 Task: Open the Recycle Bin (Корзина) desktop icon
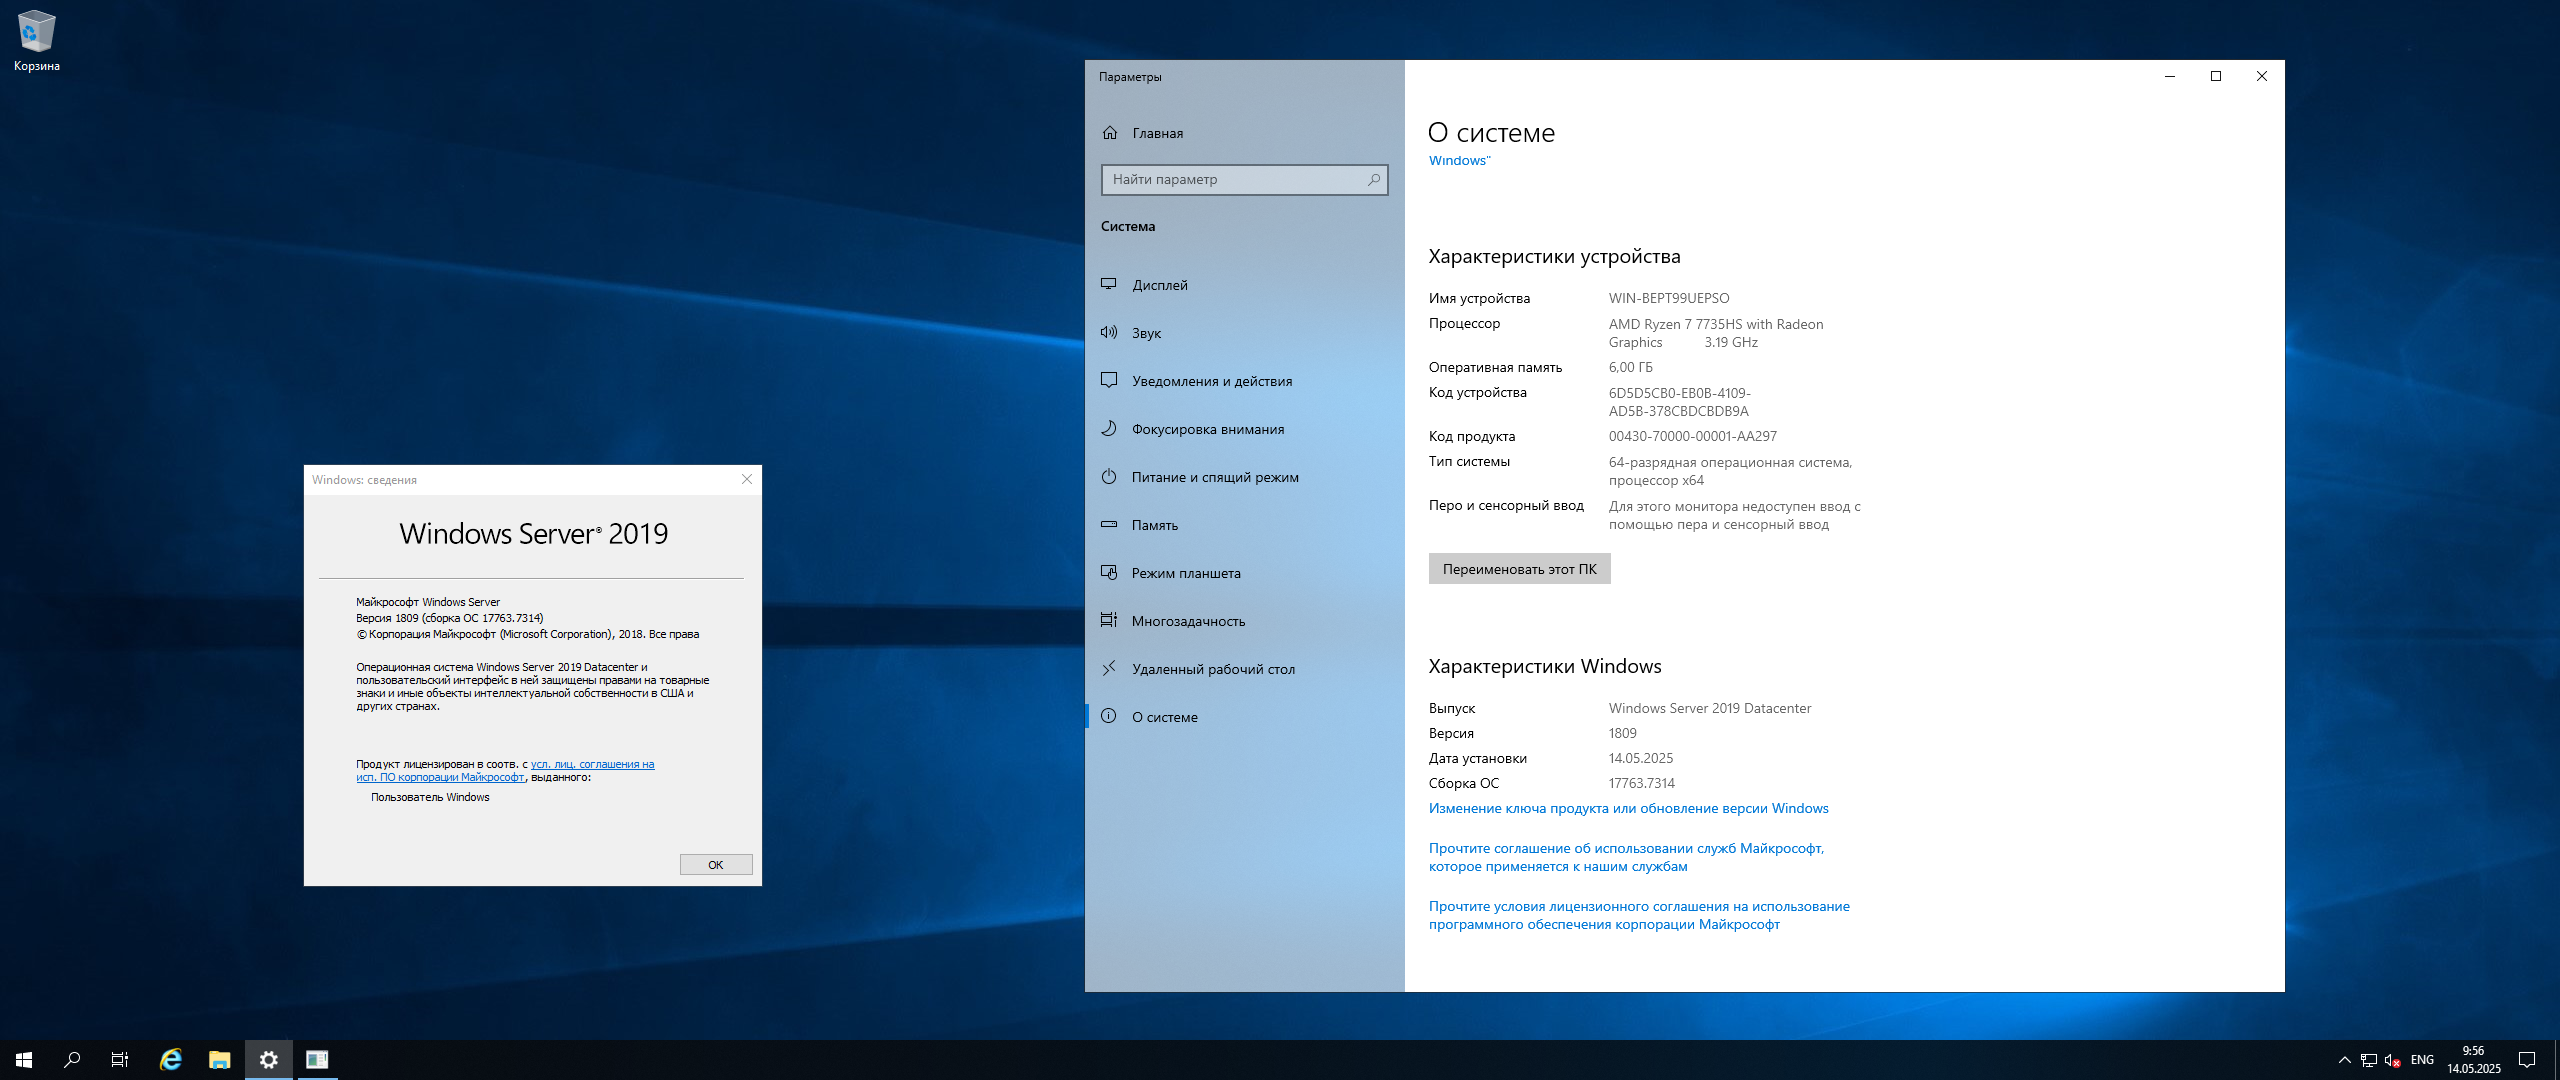coord(37,41)
